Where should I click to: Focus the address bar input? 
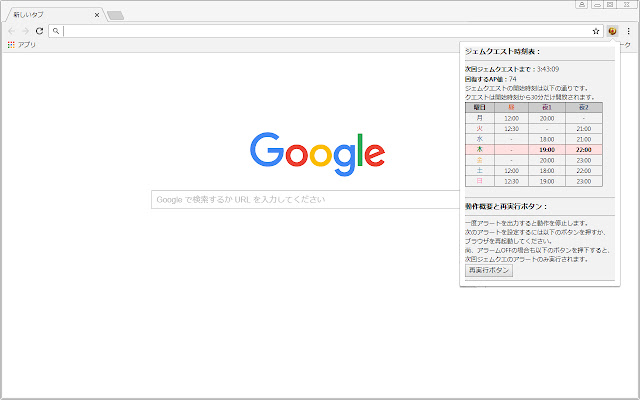[x=327, y=31]
